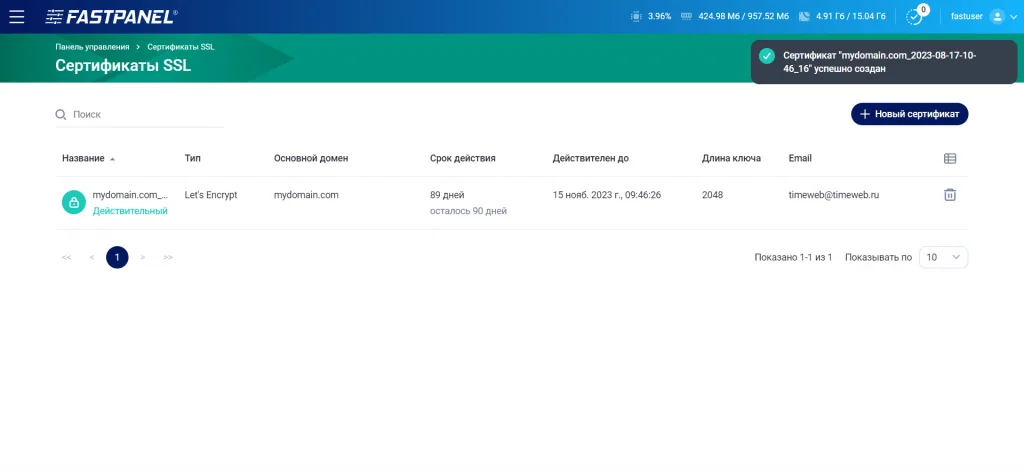Create new certificate with Новый сертификат
The width and height of the screenshot is (1024, 471).
click(x=909, y=114)
